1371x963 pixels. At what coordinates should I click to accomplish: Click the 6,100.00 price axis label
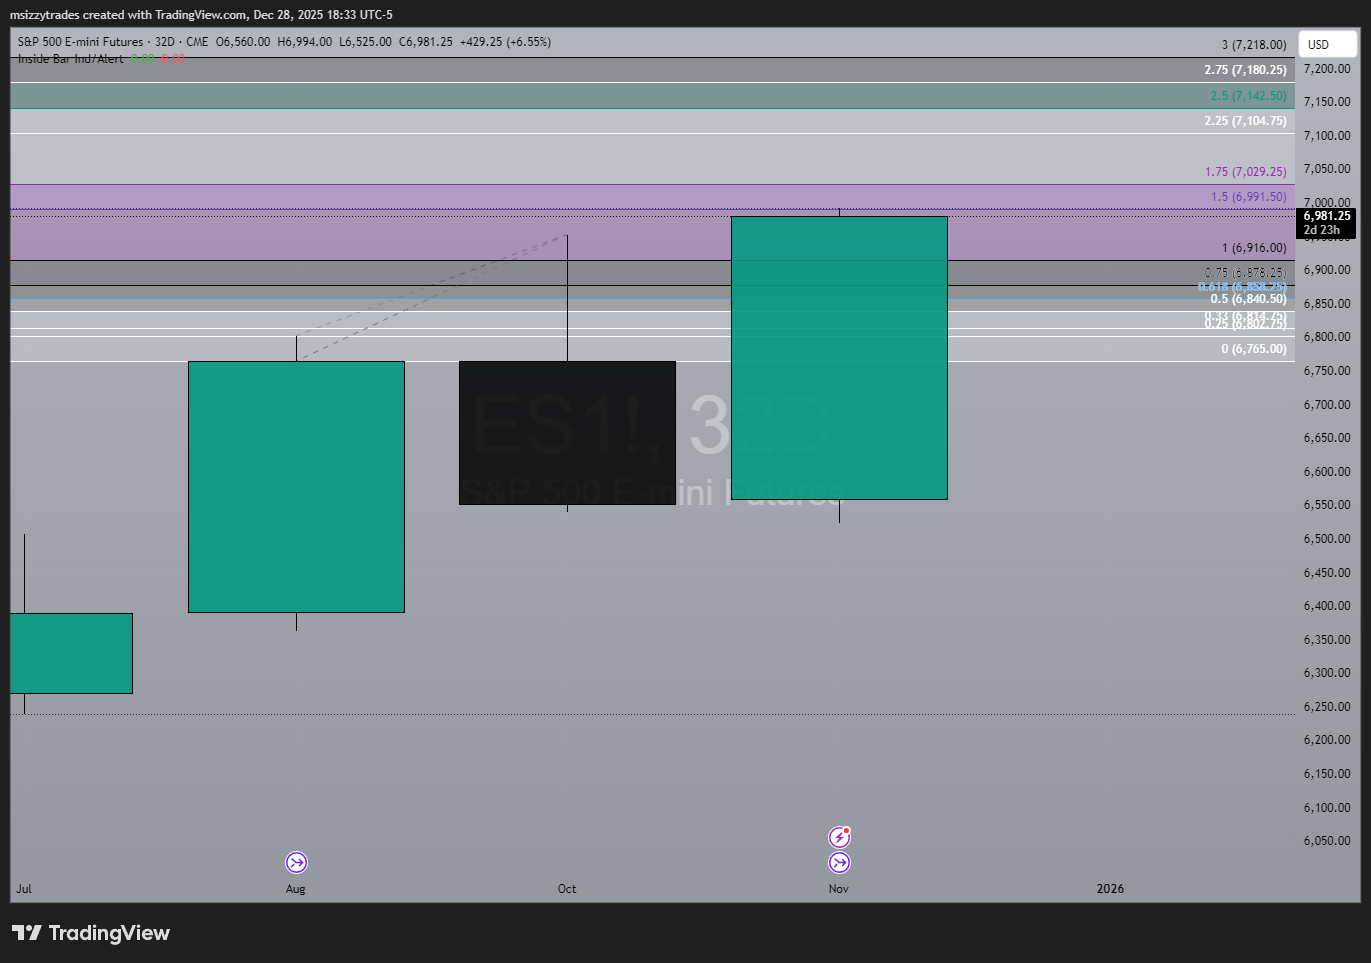pyautogui.click(x=1327, y=808)
